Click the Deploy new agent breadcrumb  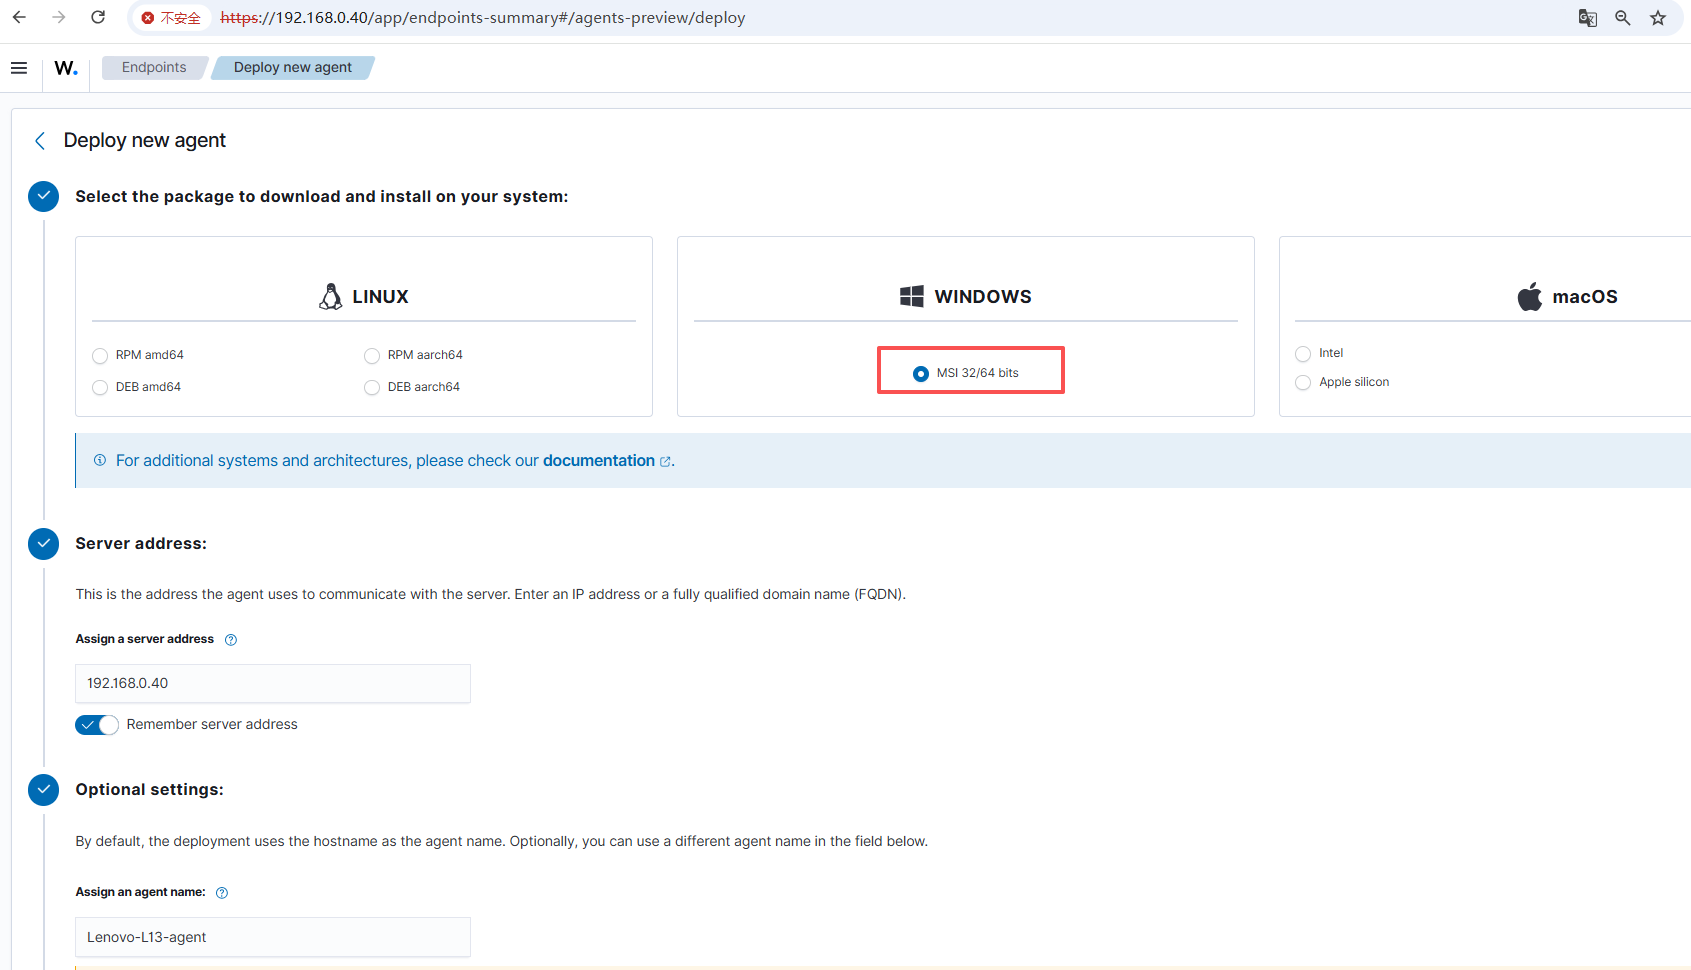292,68
